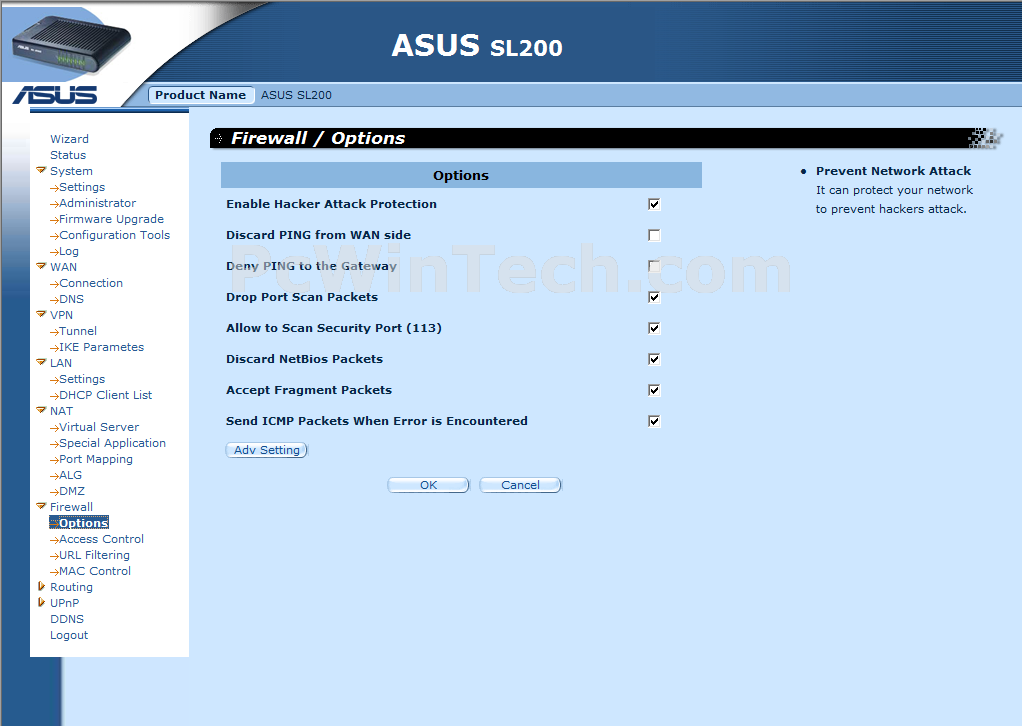1022x726 pixels.
Task: Click Logout in the sidebar
Action: (x=69, y=635)
